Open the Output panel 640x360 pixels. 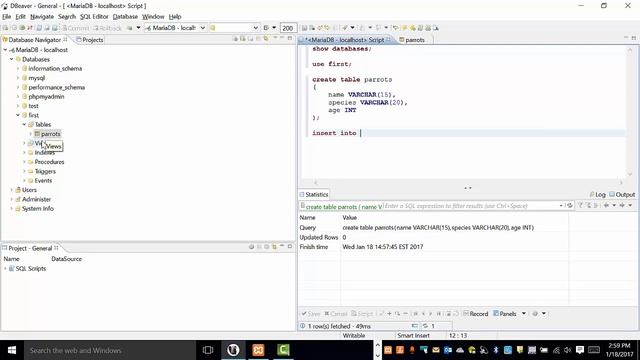pos(622,195)
